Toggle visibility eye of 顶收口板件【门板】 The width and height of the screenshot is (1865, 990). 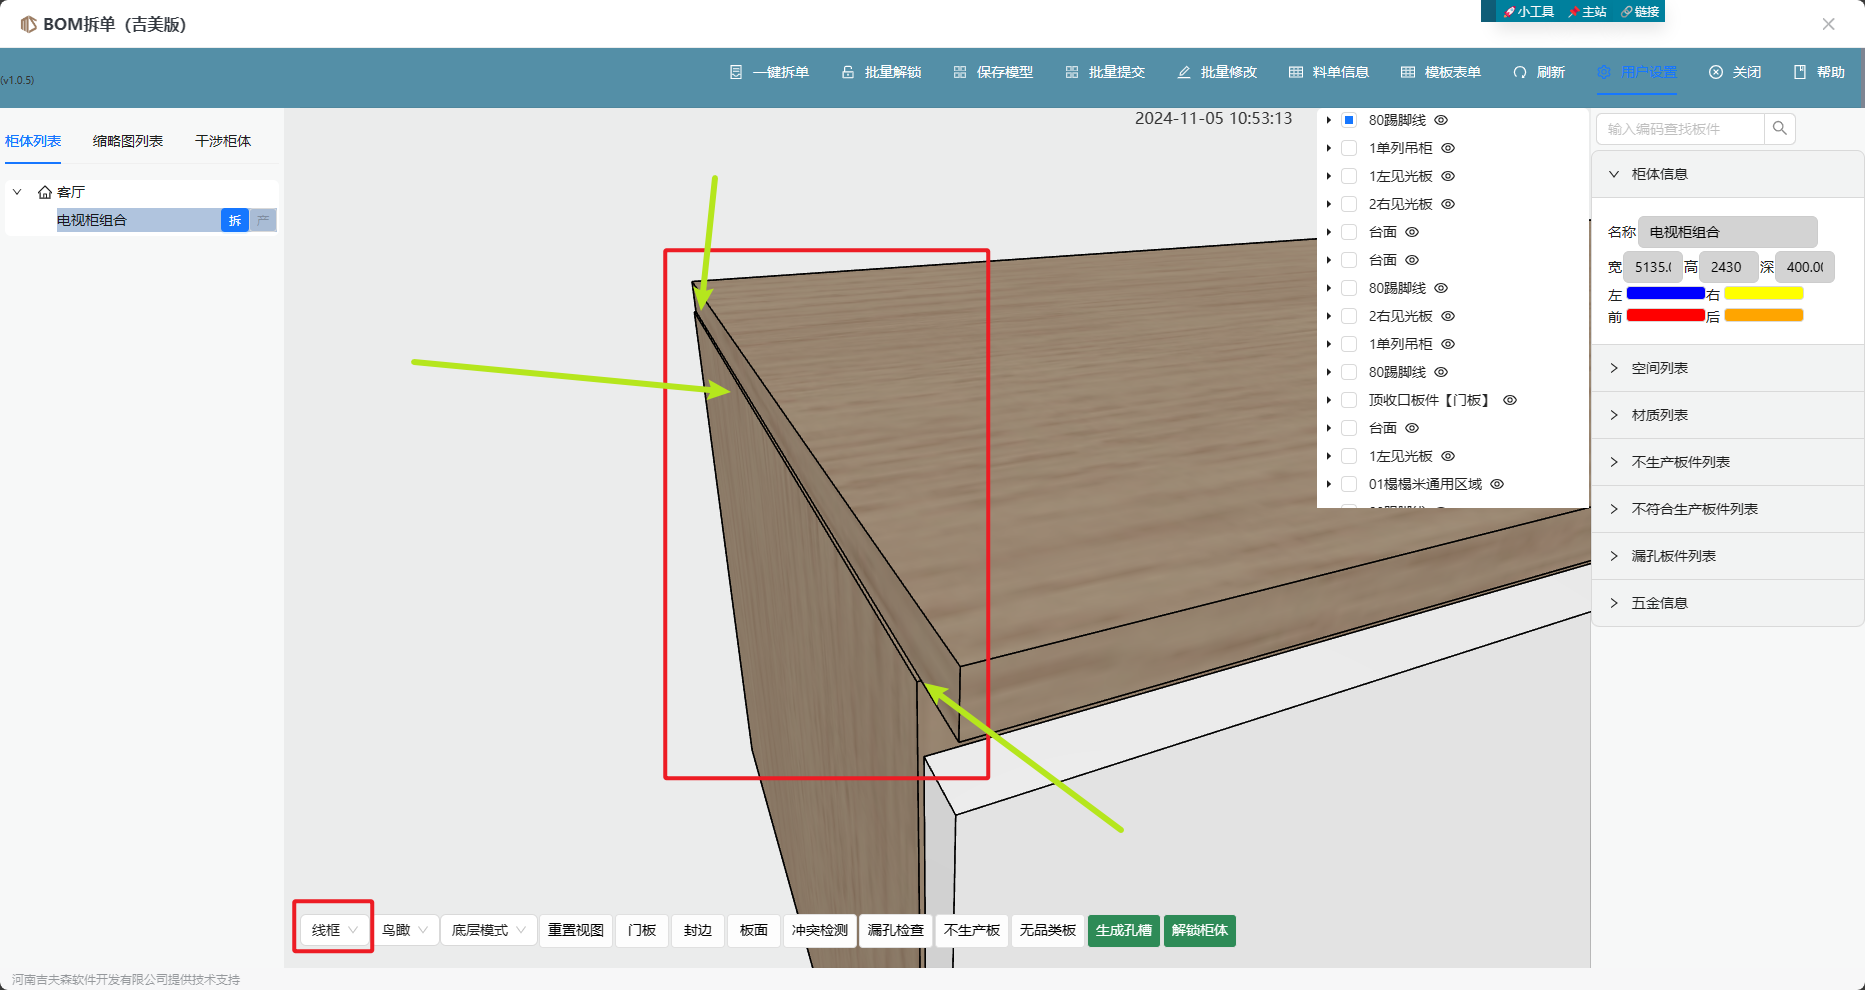1510,400
